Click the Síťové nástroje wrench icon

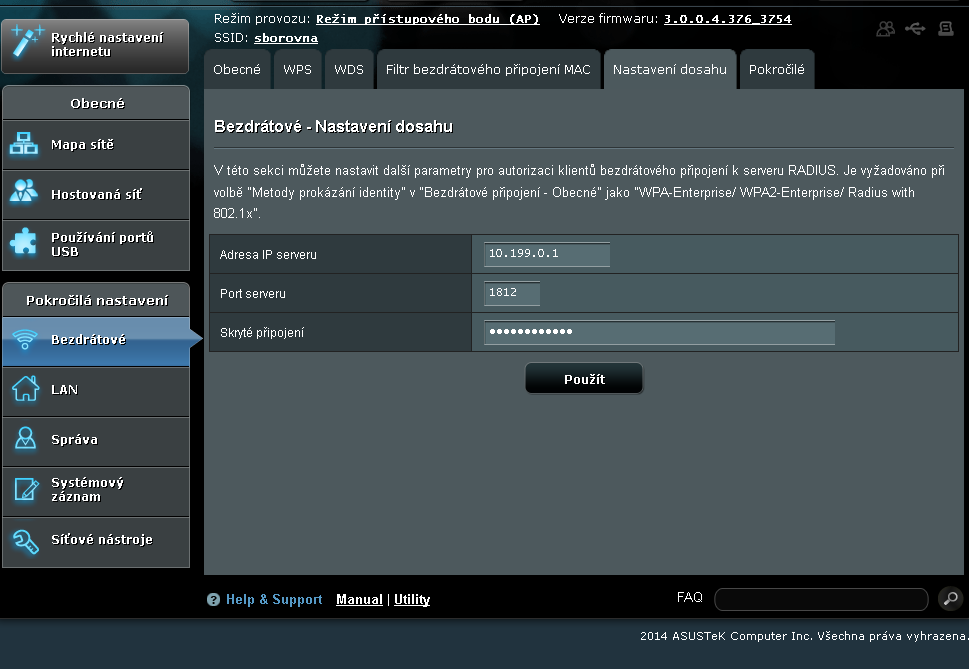24,540
